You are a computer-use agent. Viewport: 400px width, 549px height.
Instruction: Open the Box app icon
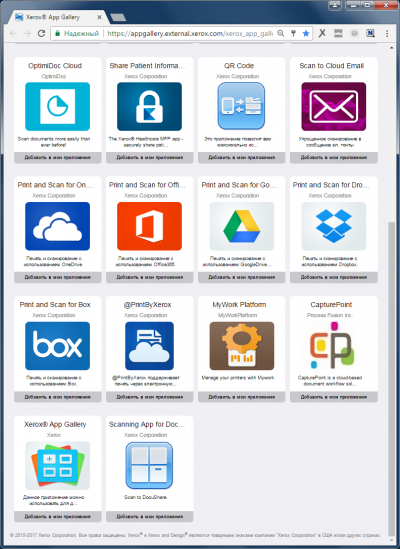57,346
